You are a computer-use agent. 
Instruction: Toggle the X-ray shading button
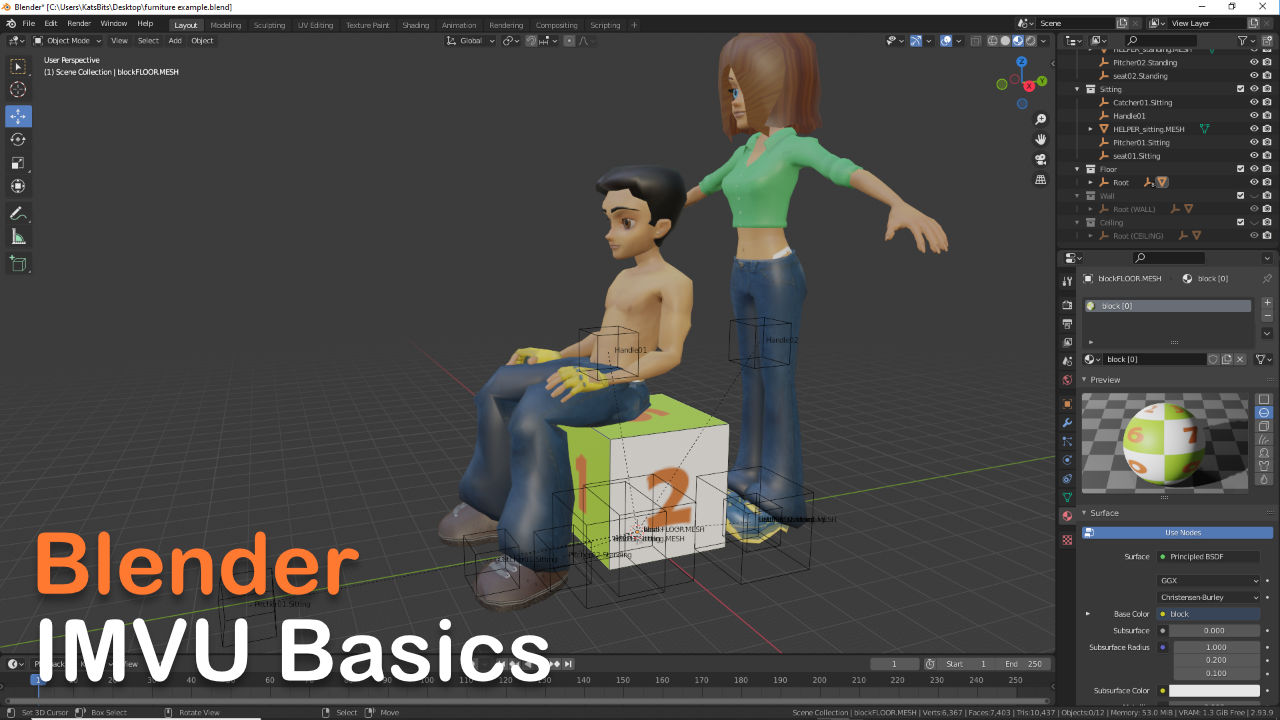coord(977,41)
